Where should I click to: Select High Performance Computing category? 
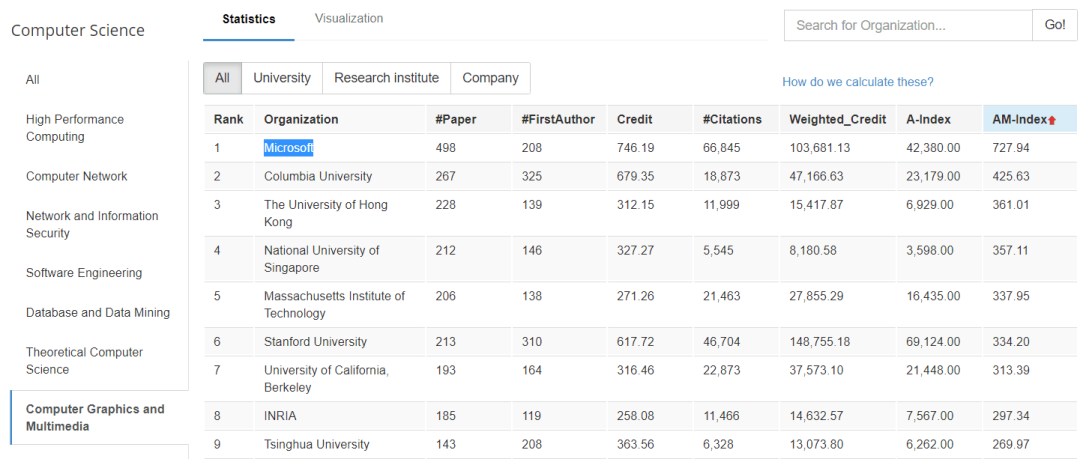pyautogui.click(x=75, y=128)
